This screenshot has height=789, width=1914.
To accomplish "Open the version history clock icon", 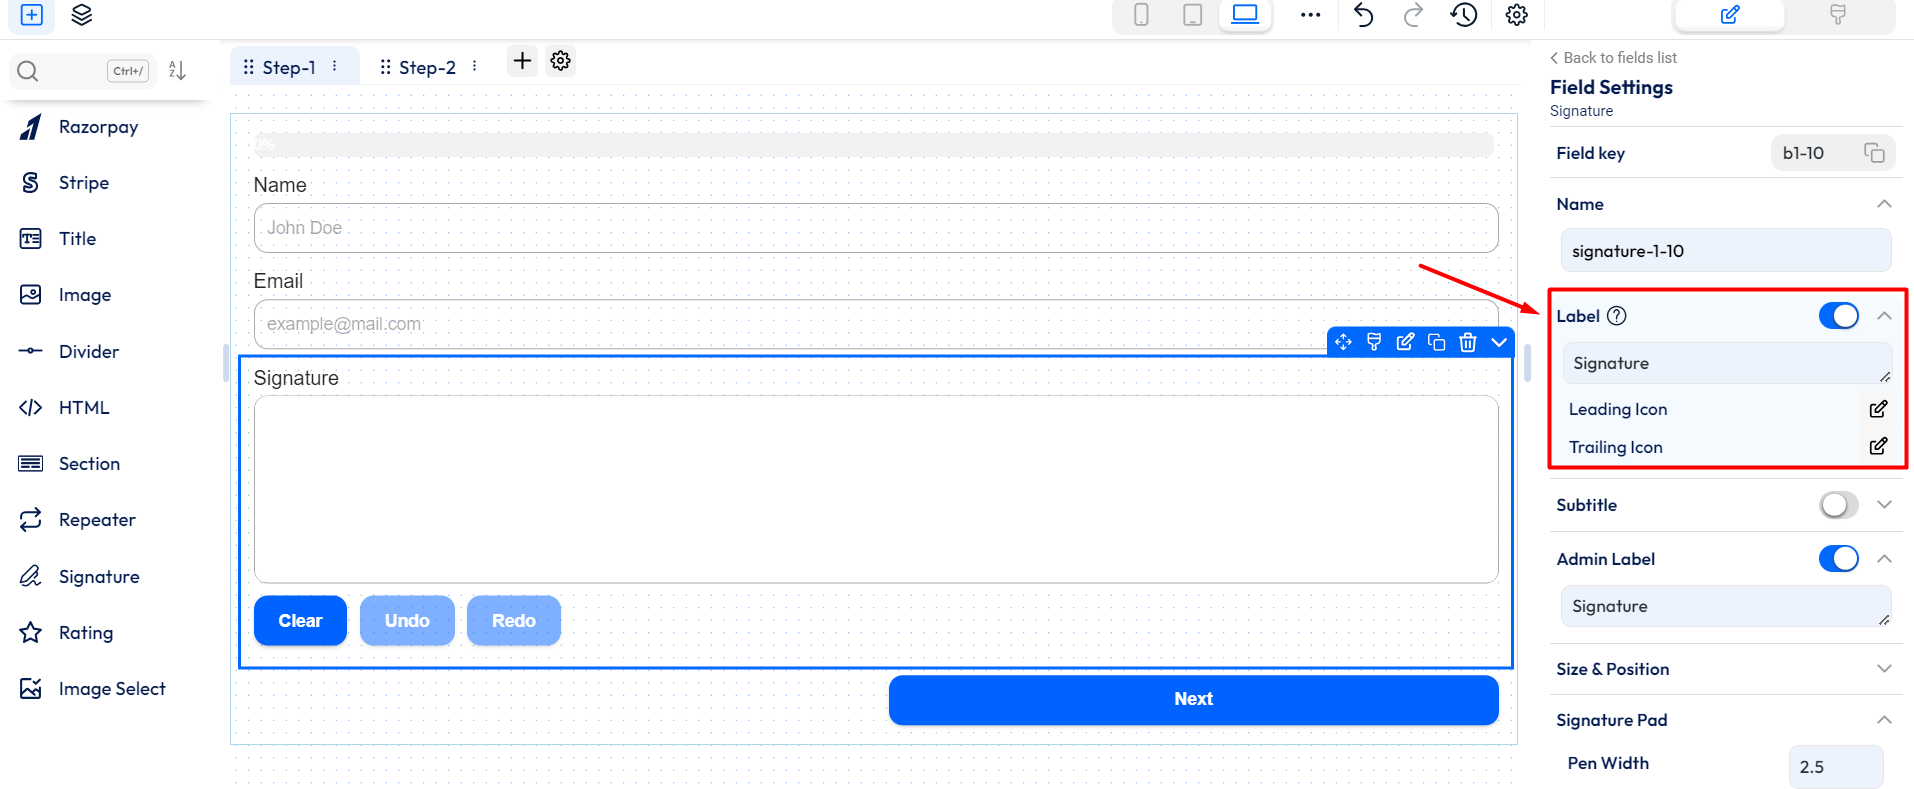I will (x=1464, y=15).
